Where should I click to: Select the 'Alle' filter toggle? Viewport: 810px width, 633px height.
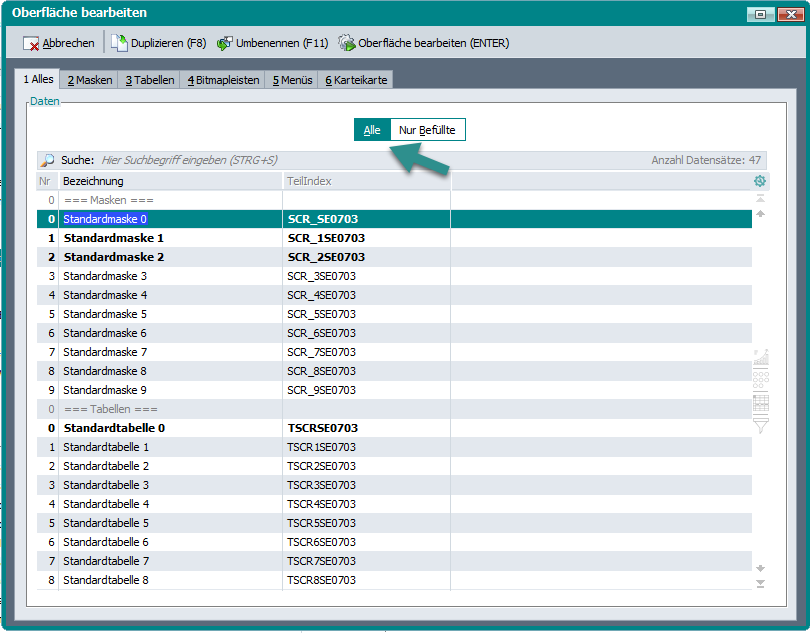pyautogui.click(x=372, y=130)
